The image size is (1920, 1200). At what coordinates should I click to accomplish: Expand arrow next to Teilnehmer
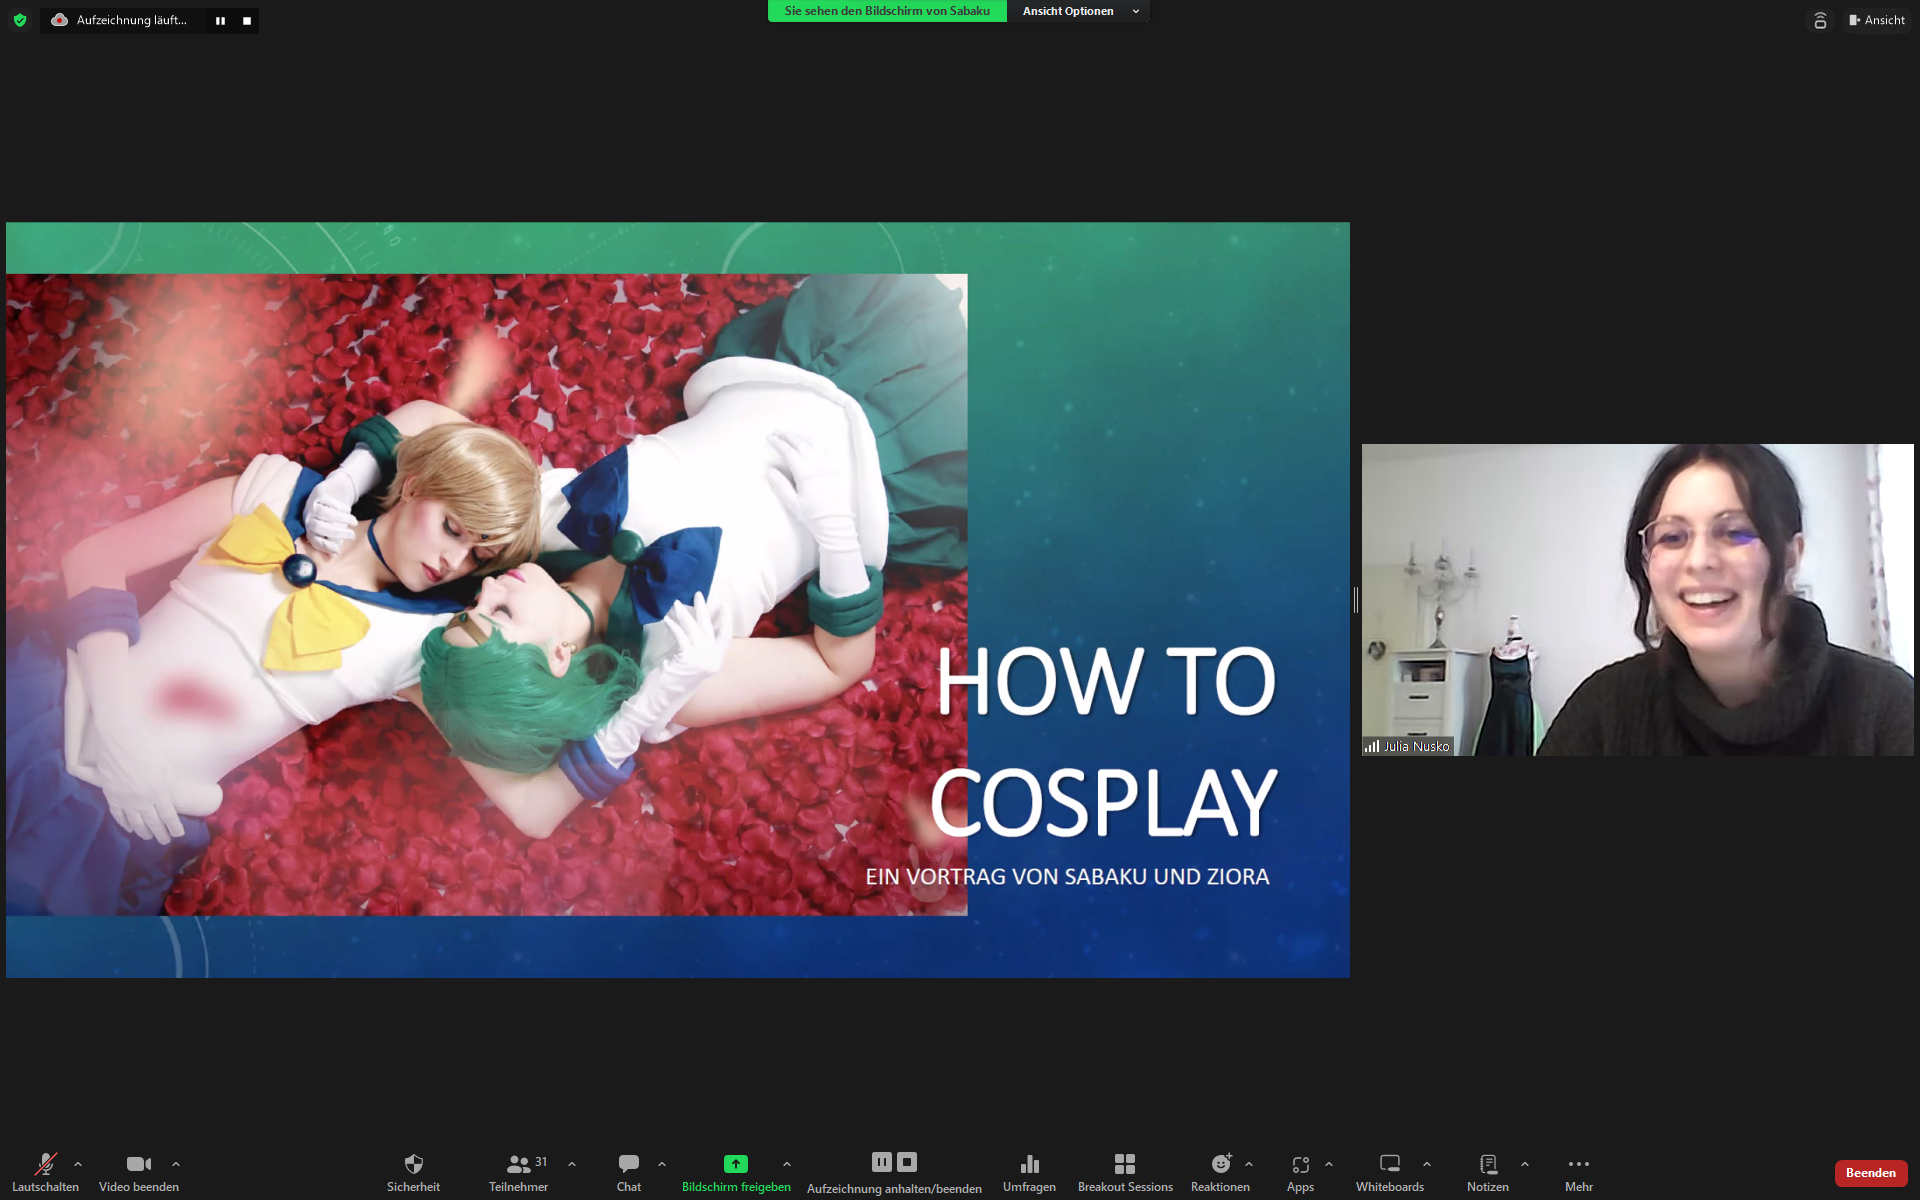click(x=572, y=1164)
